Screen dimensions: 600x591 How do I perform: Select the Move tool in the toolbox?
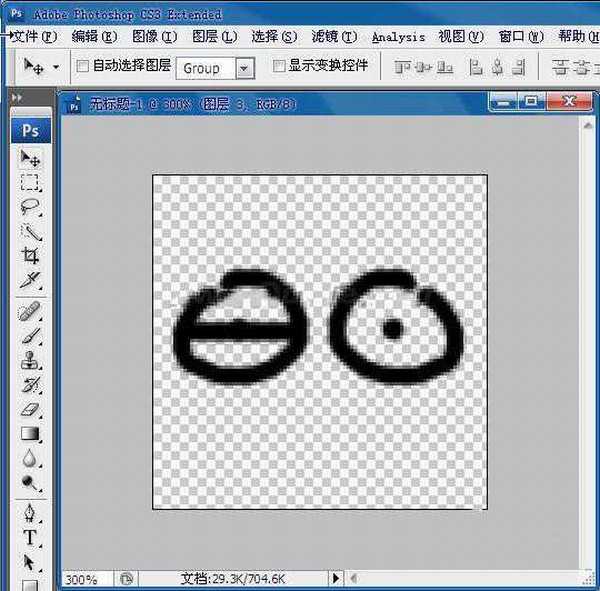click(31, 158)
